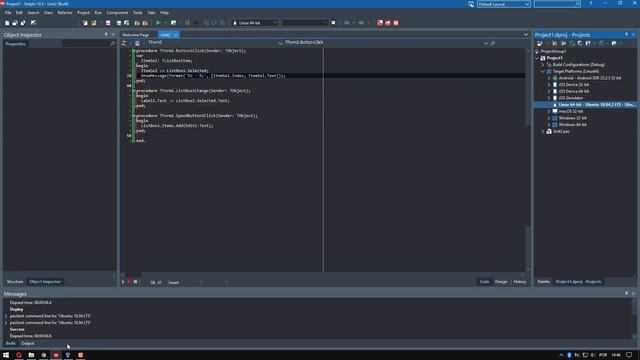The width and height of the screenshot is (640, 360).
Task: Select the iOS Simulator platform
Action: [571, 98]
